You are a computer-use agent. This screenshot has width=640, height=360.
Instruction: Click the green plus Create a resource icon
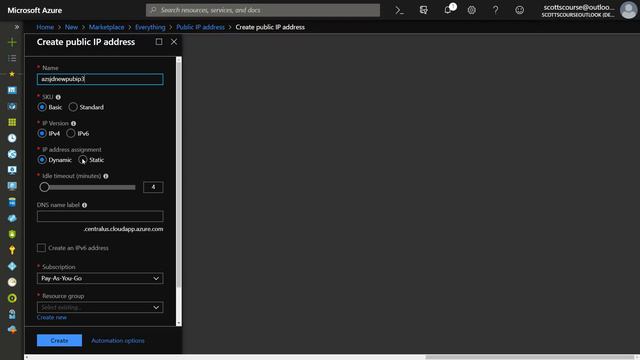12,42
